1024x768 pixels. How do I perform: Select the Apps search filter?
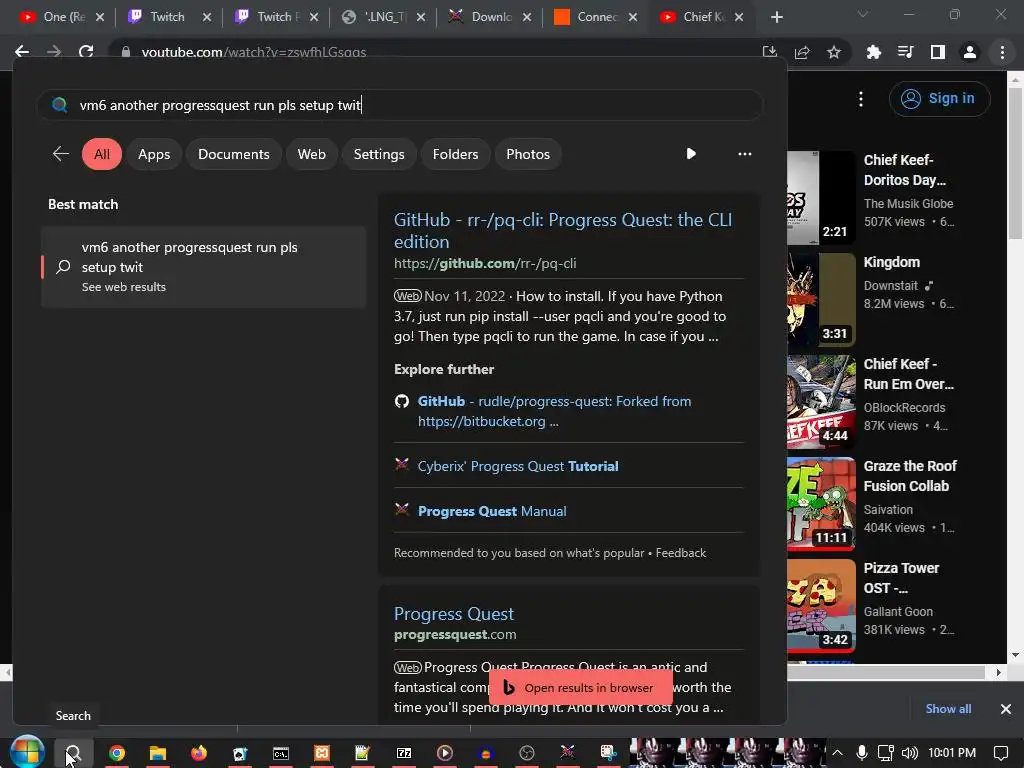(154, 154)
